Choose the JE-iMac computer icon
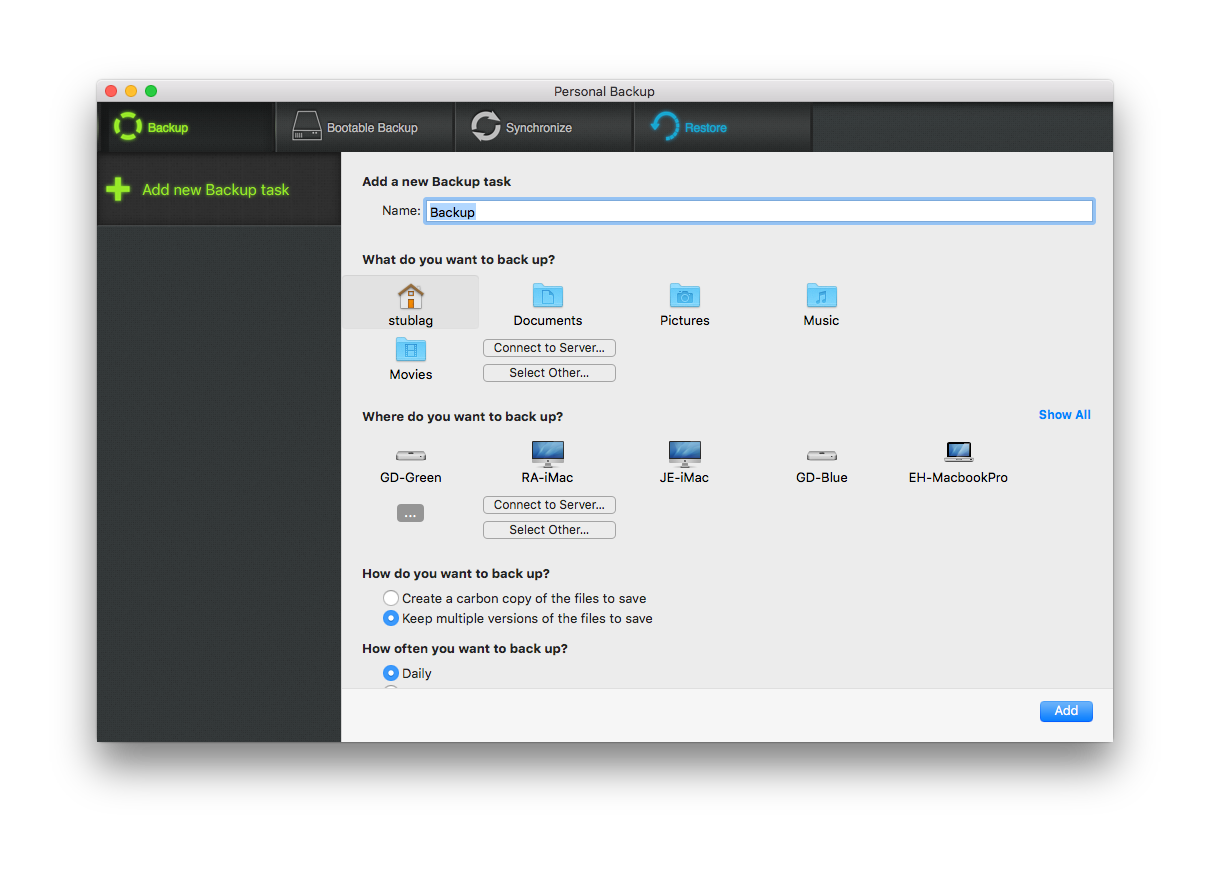1210x870 pixels. (685, 453)
